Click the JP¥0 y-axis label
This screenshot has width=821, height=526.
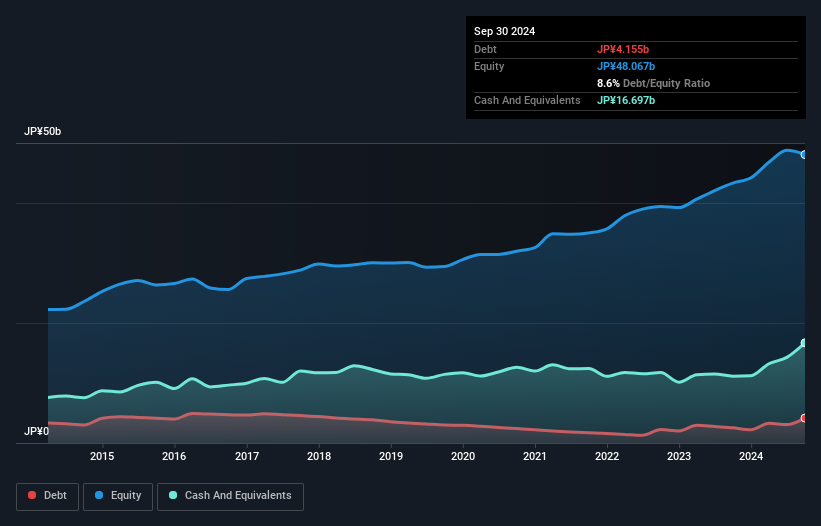[36, 431]
